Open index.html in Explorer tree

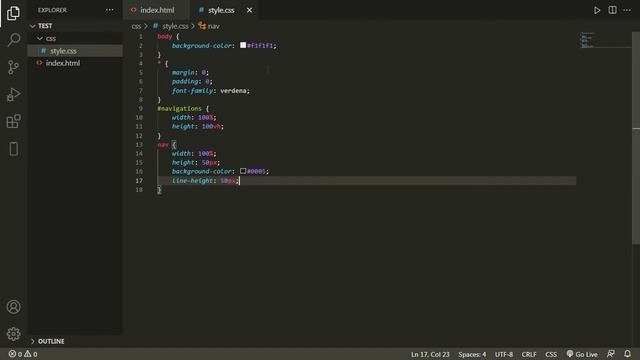(x=63, y=63)
